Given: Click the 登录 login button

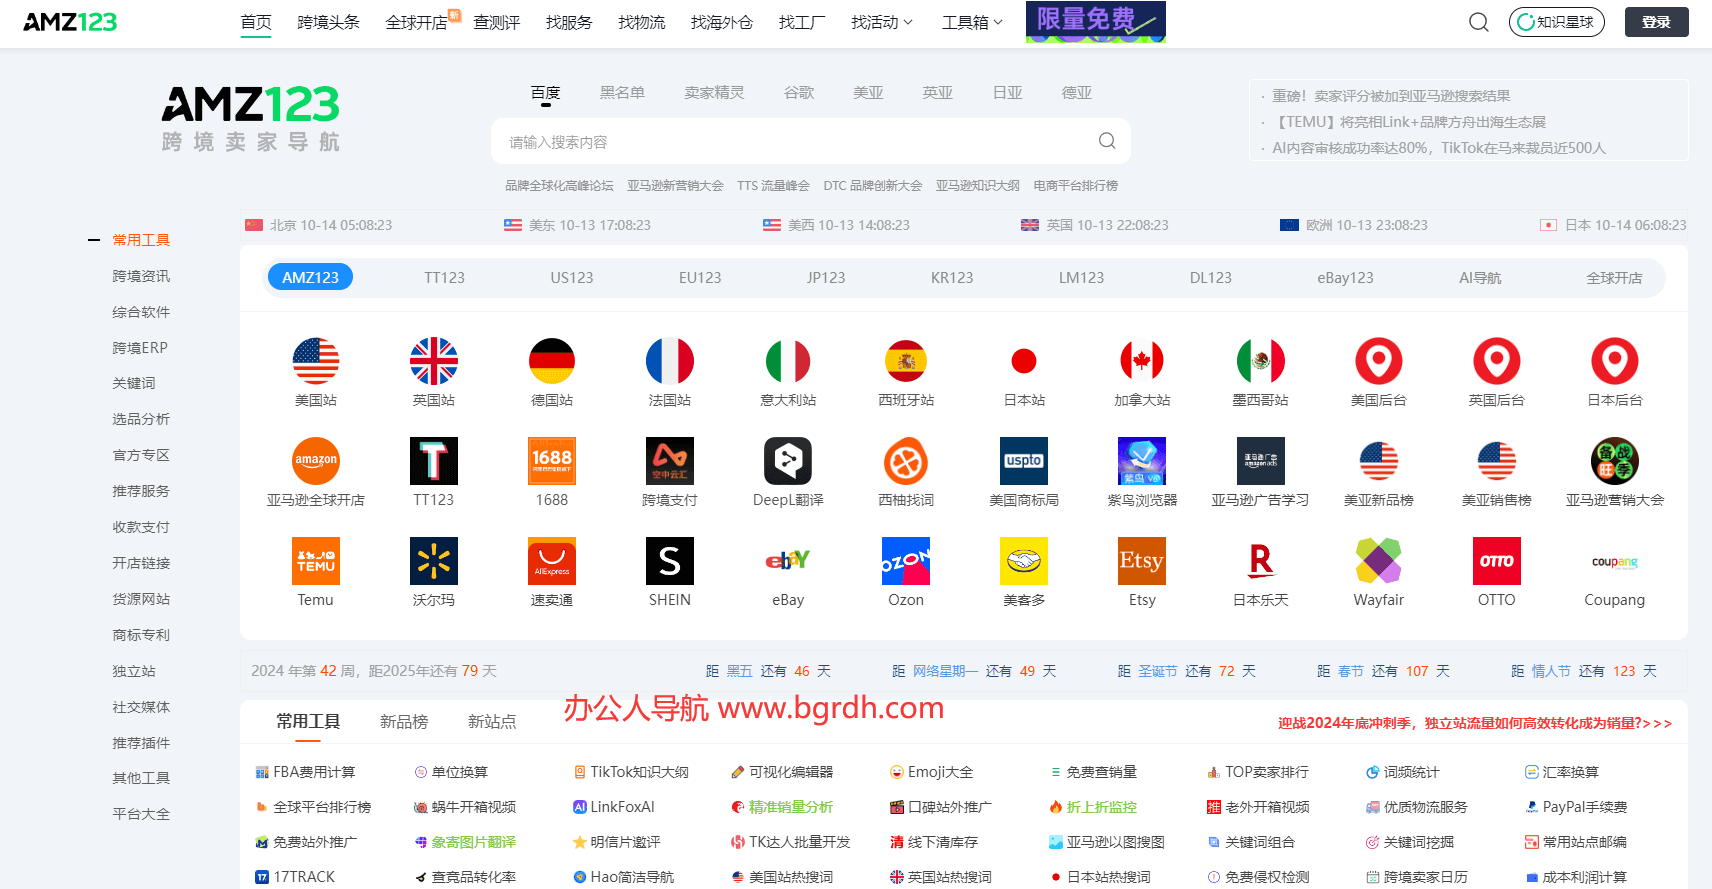Looking at the screenshot, I should tap(1656, 22).
